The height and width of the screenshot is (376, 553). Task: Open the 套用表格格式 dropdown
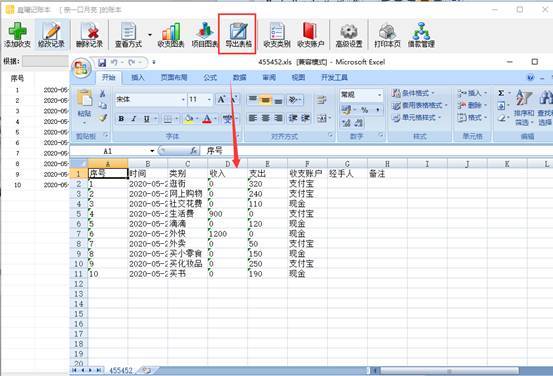420,105
